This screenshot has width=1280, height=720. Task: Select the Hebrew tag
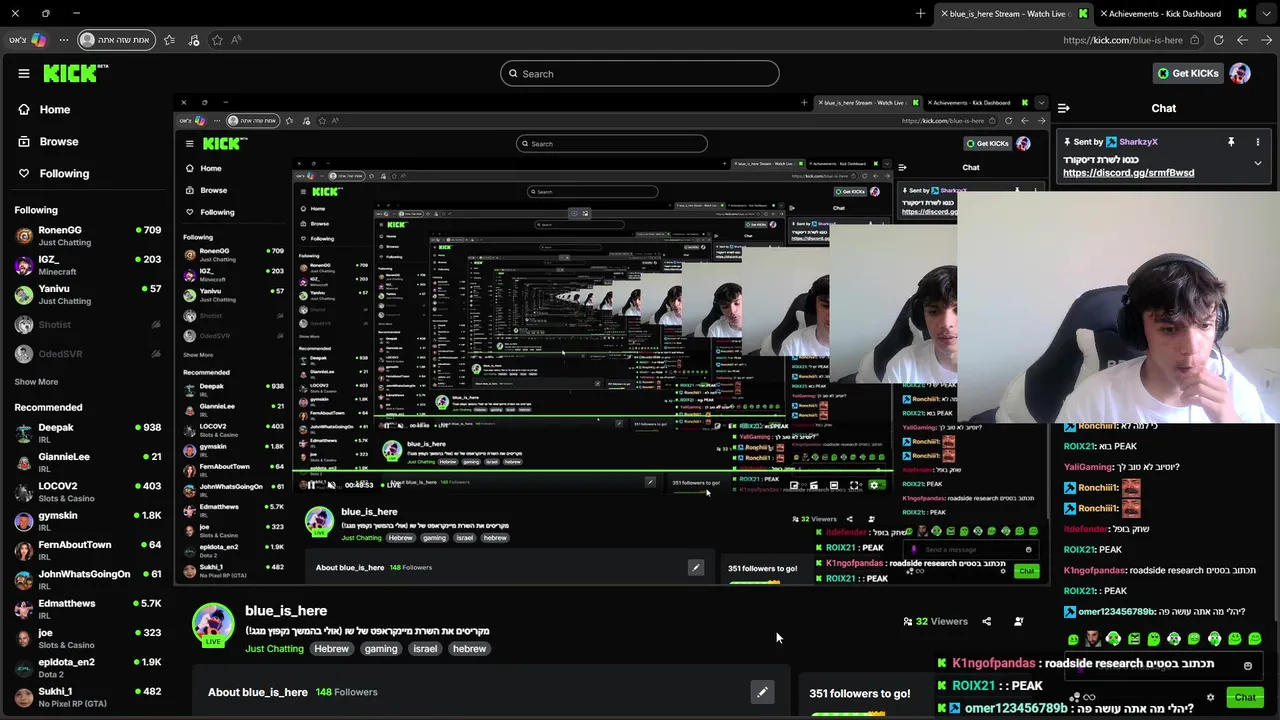(331, 649)
